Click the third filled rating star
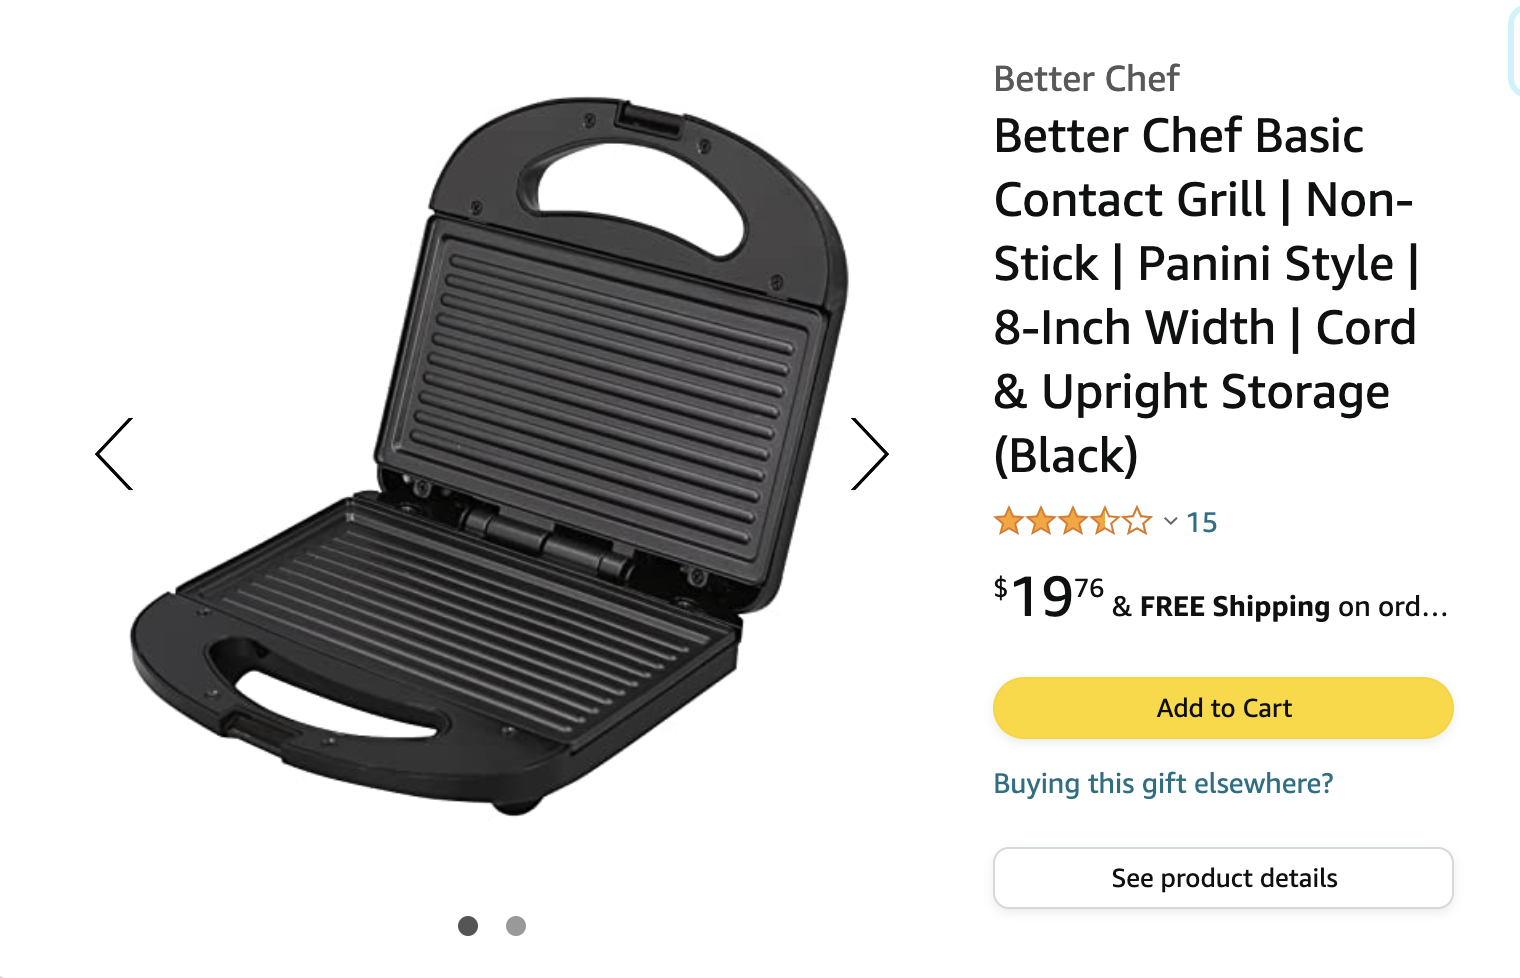Screen dimensions: 1520x978 pos(1073,521)
